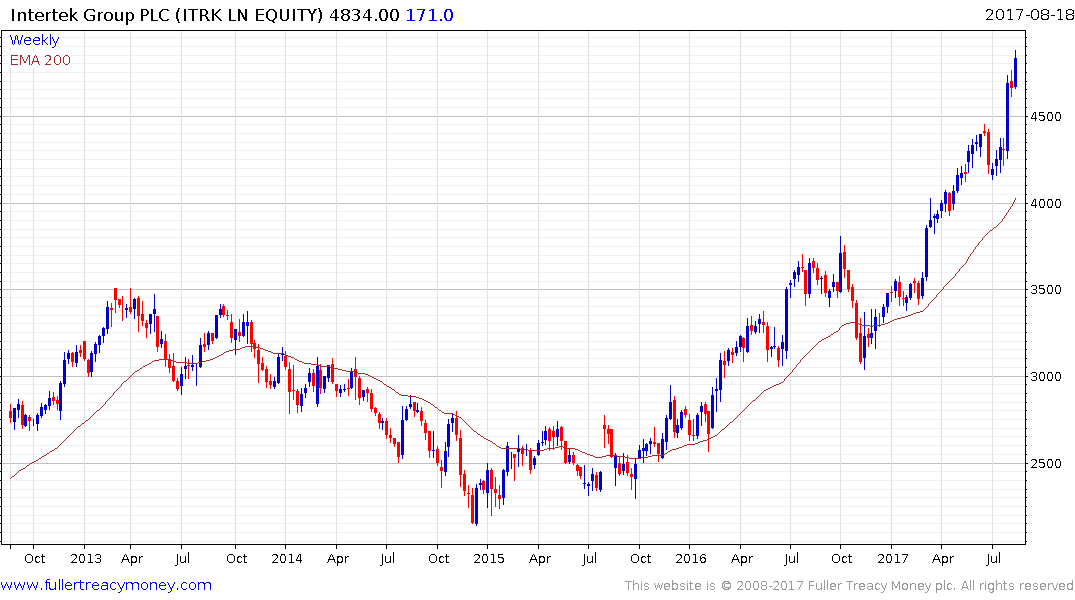Click the 2017 year axis label
Image resolution: width=1075 pixels, height=600 pixels.
coord(893,558)
